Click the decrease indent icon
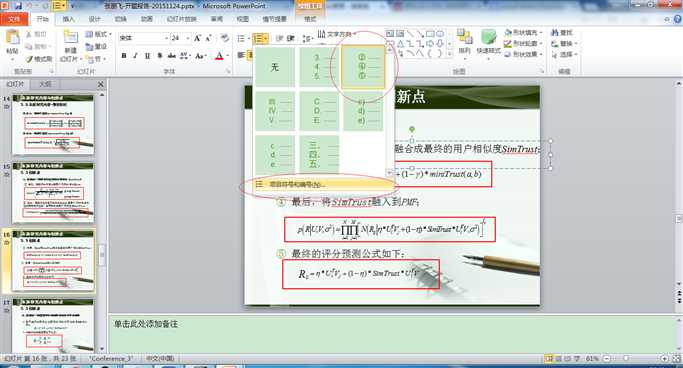This screenshot has height=368, width=683. pyautogui.click(x=280, y=38)
